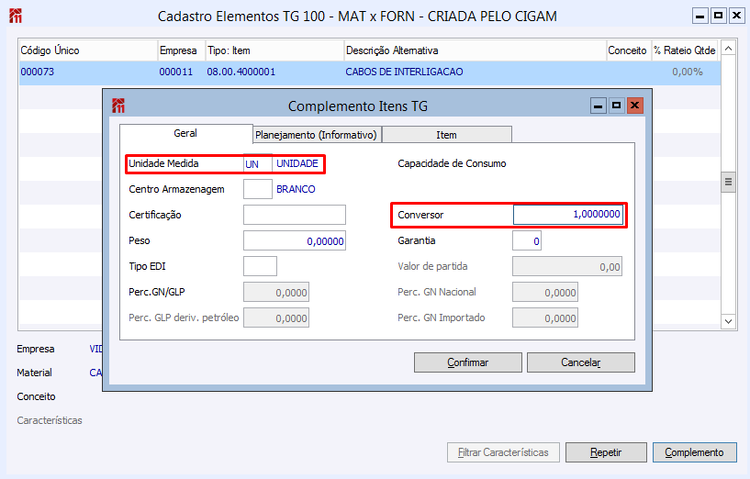This screenshot has width=750, height=479.
Task: Click the Confirmar button
Action: point(468,362)
